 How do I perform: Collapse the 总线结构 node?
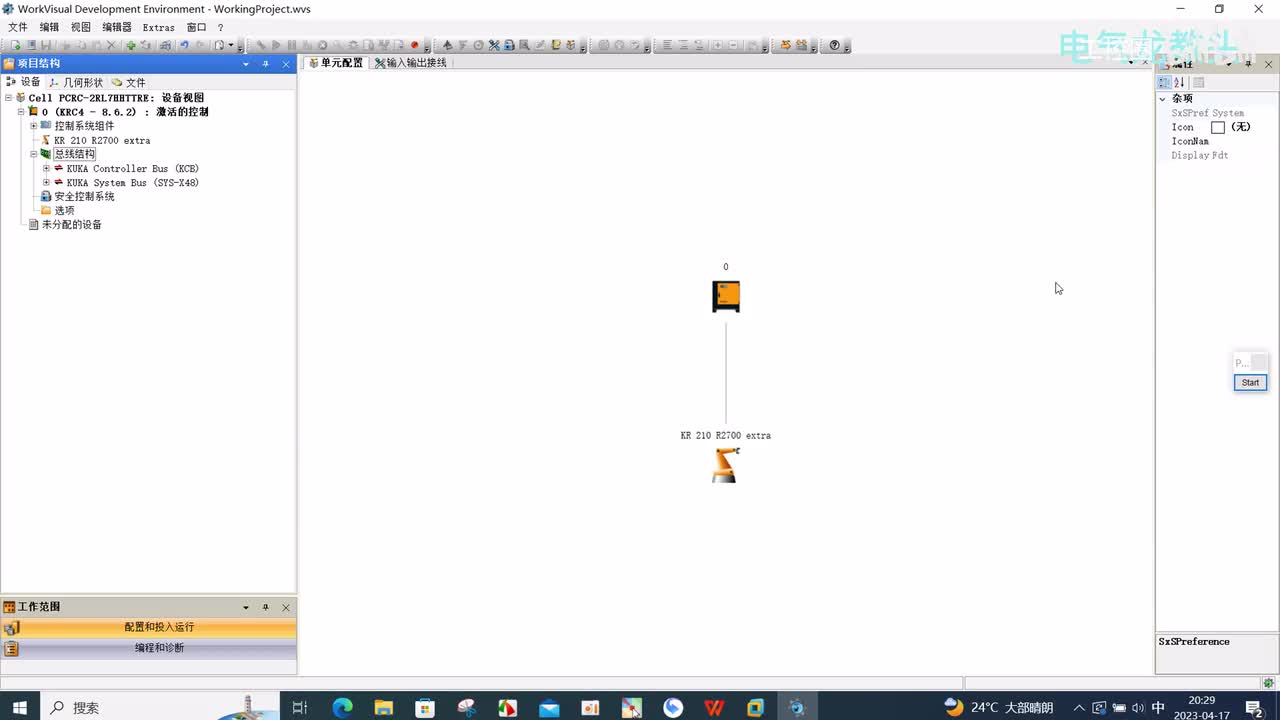click(33, 154)
